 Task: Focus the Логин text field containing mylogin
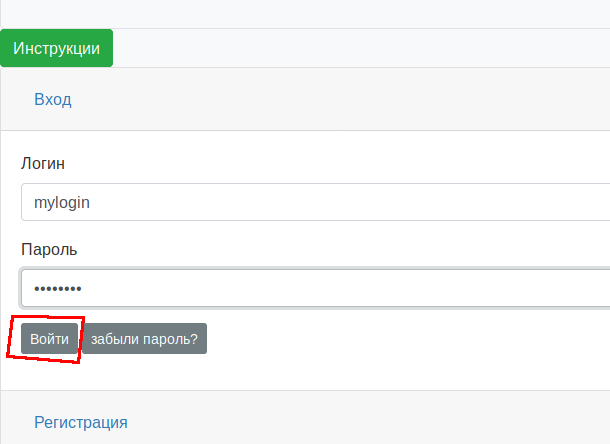(316, 202)
